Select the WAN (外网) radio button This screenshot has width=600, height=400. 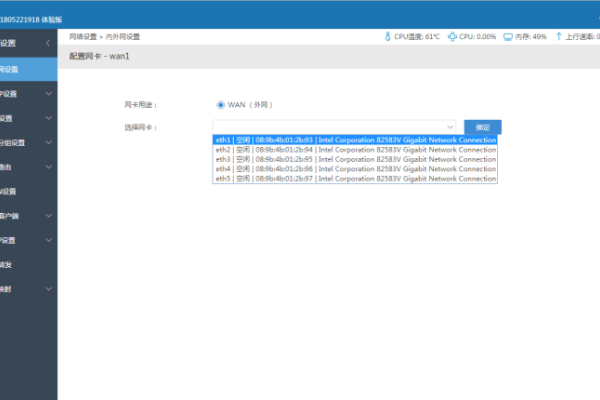pyautogui.click(x=220, y=105)
